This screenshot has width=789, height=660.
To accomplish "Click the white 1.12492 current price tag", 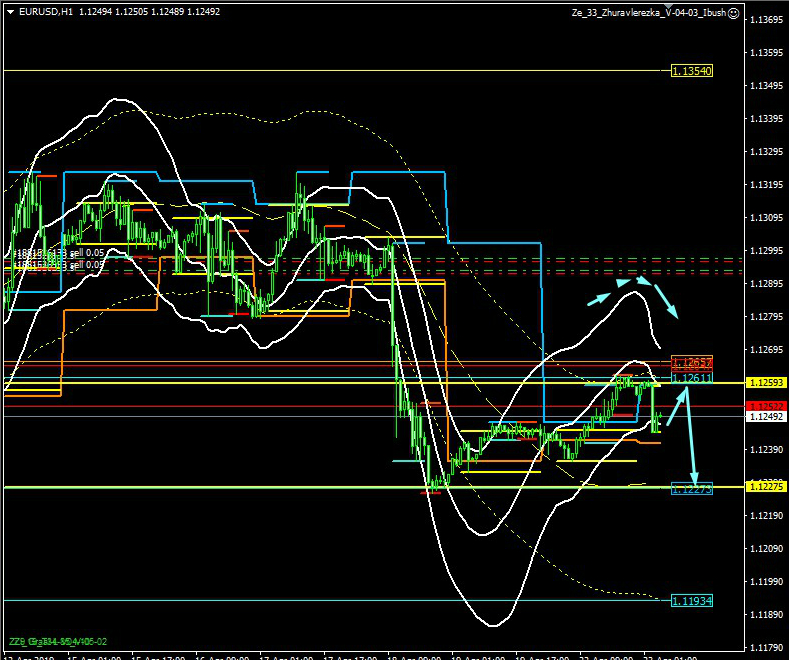I will [x=767, y=416].
